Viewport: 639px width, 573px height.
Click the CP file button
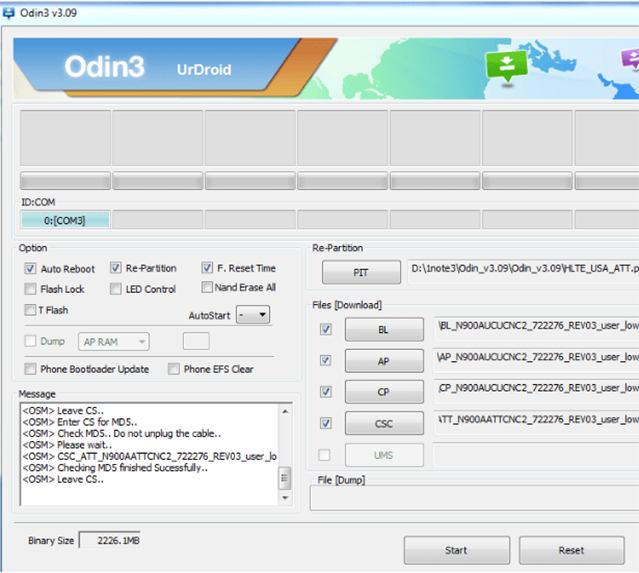(x=384, y=392)
